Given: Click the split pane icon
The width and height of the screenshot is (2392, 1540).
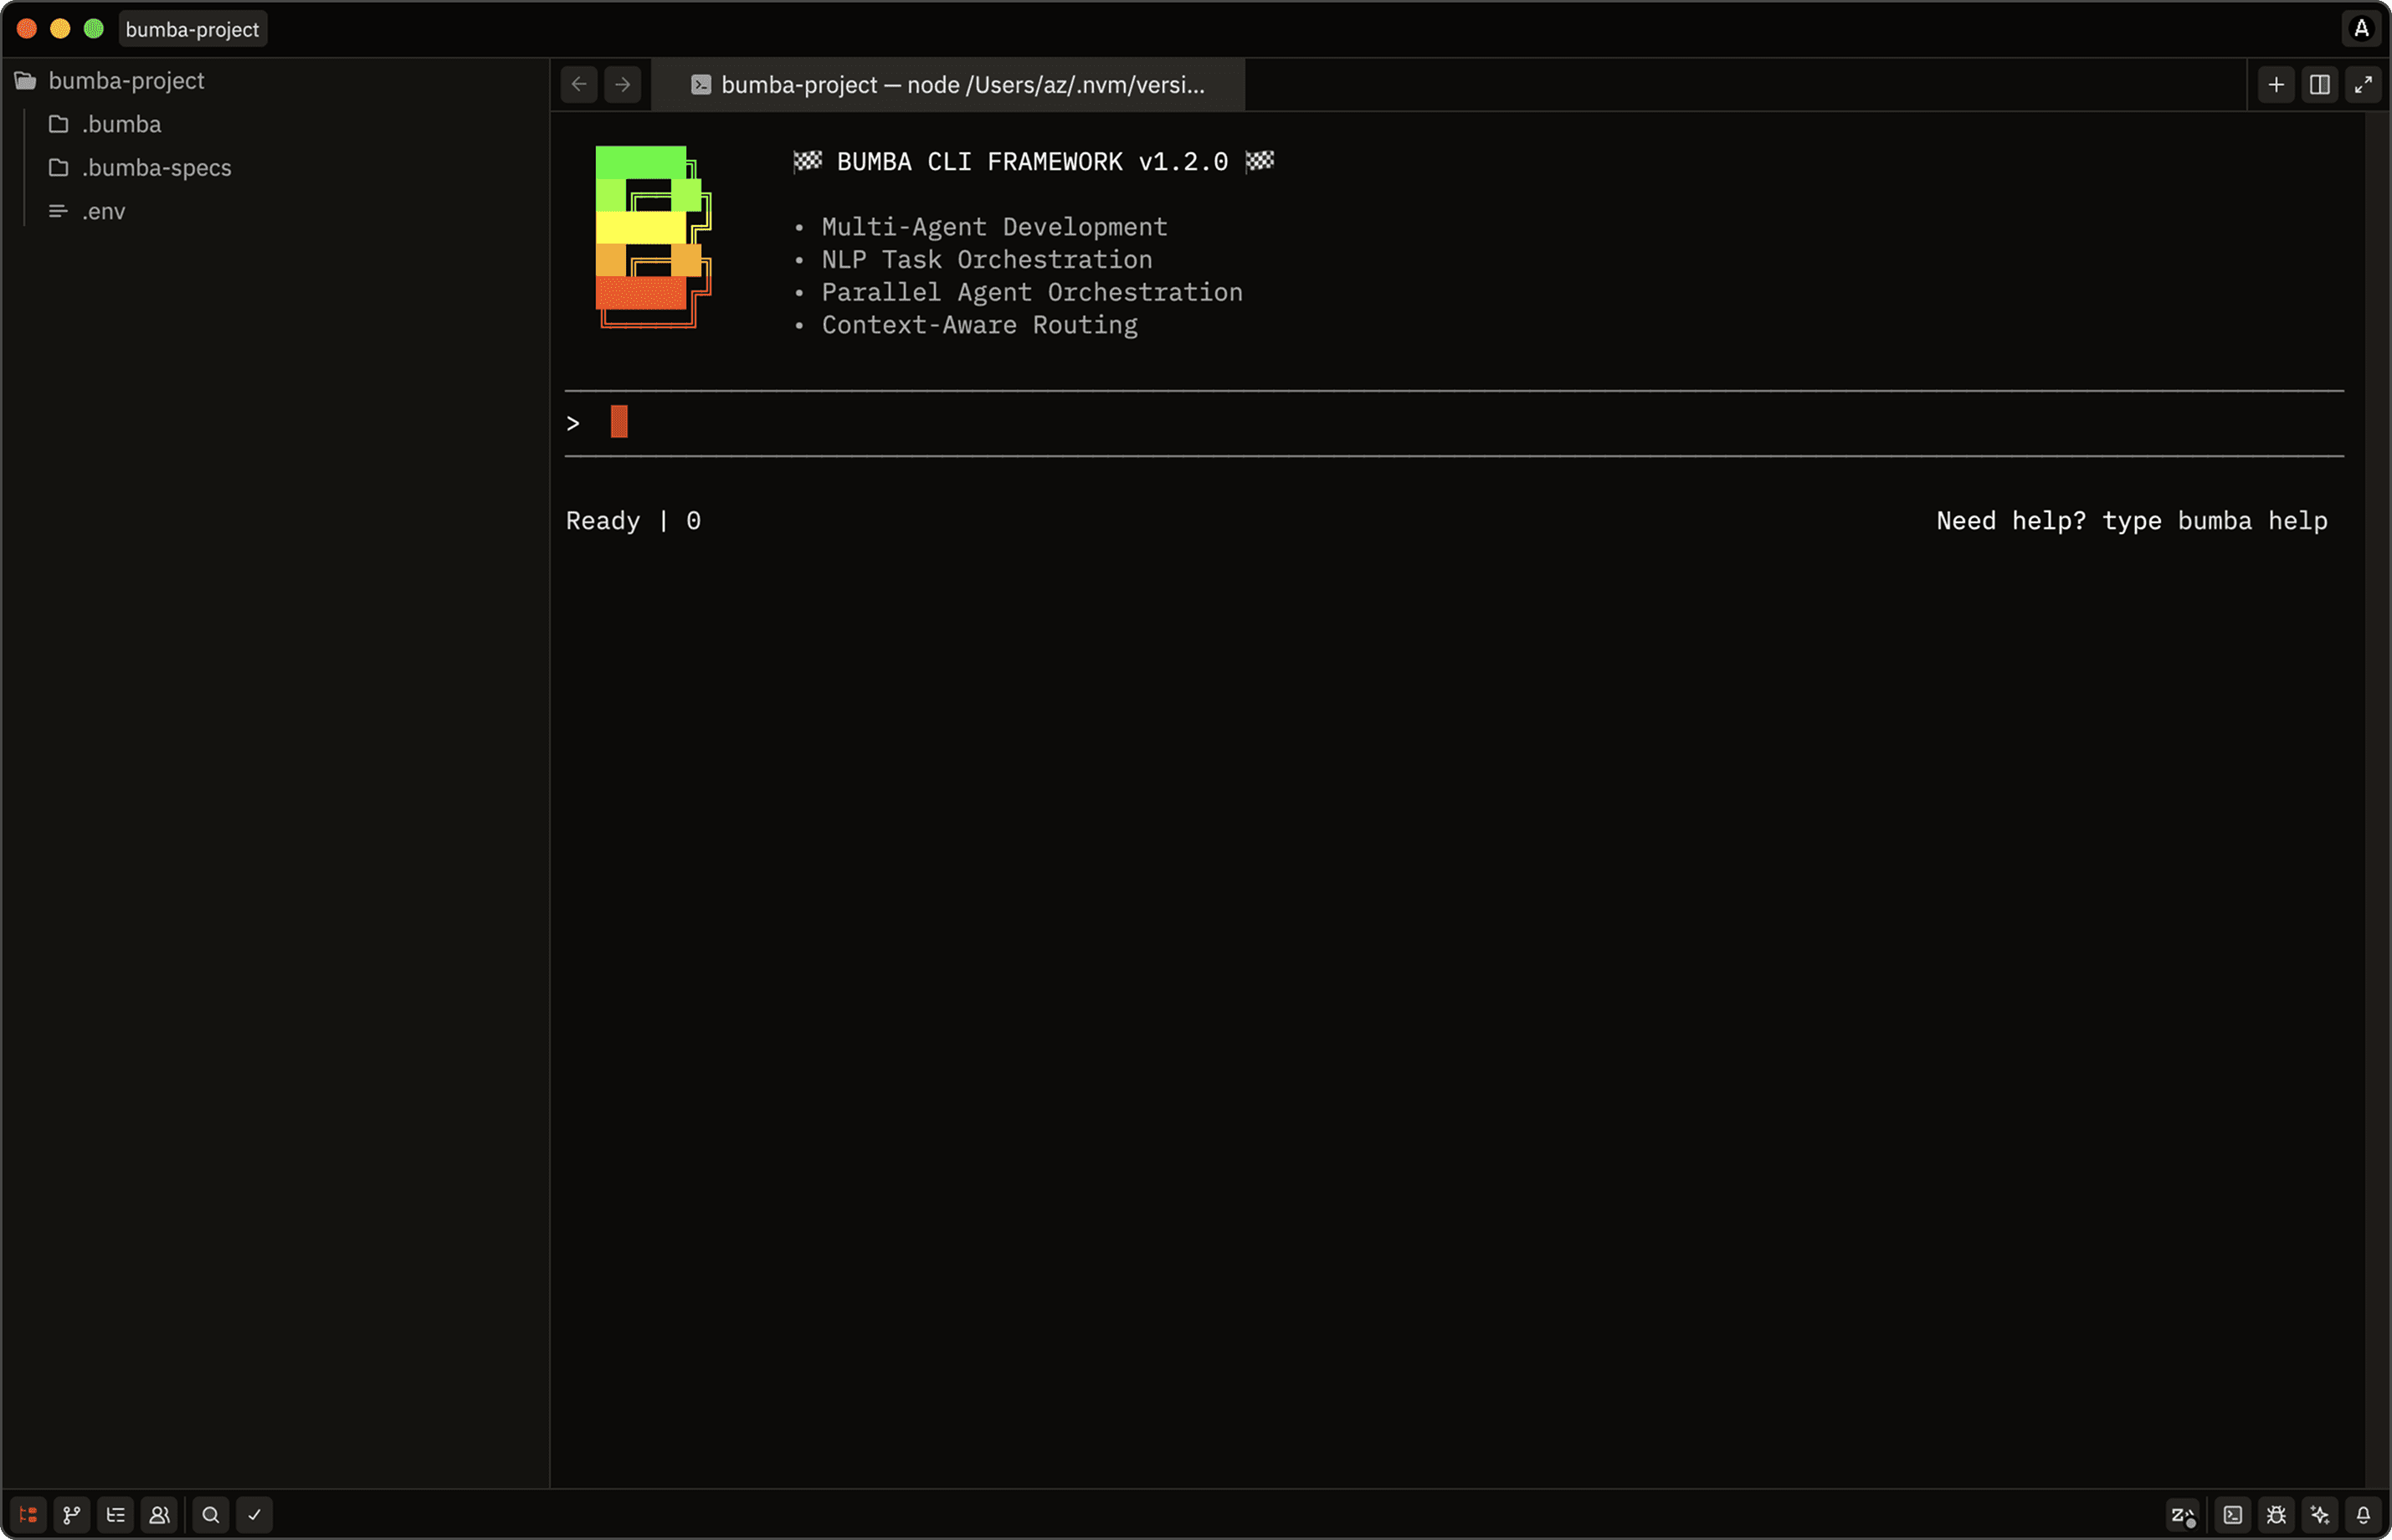Looking at the screenshot, I should [x=2320, y=85].
